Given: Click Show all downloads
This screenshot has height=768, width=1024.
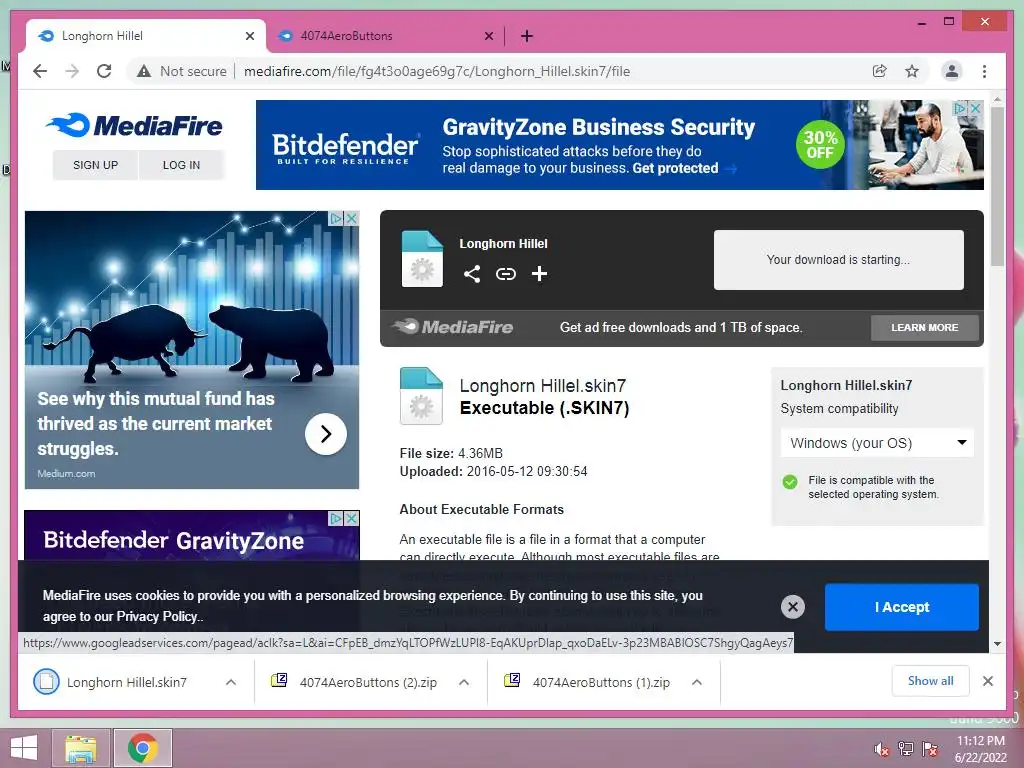Looking at the screenshot, I should (931, 681).
